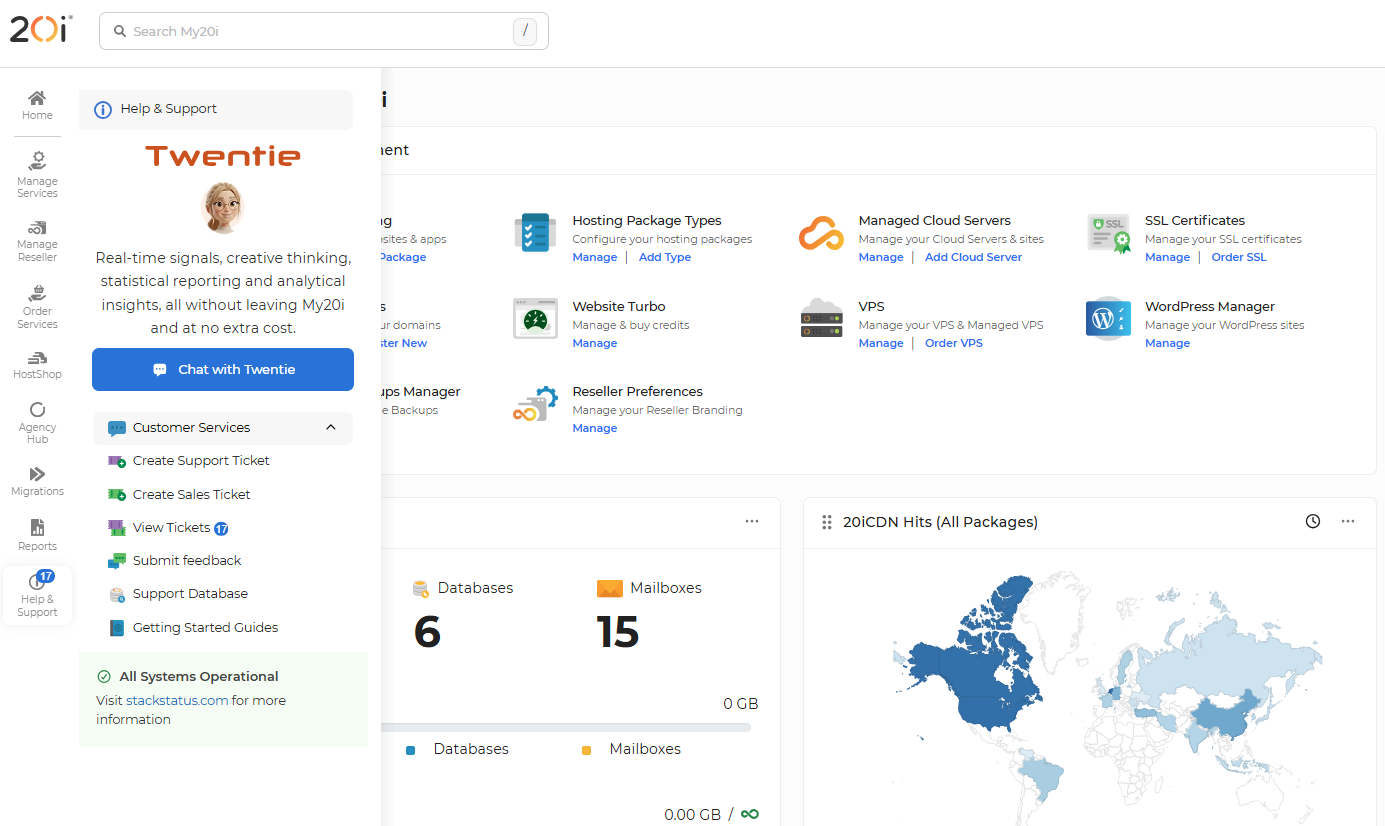This screenshot has width=1385, height=826.
Task: Open Getting Started Guides
Action: (205, 628)
